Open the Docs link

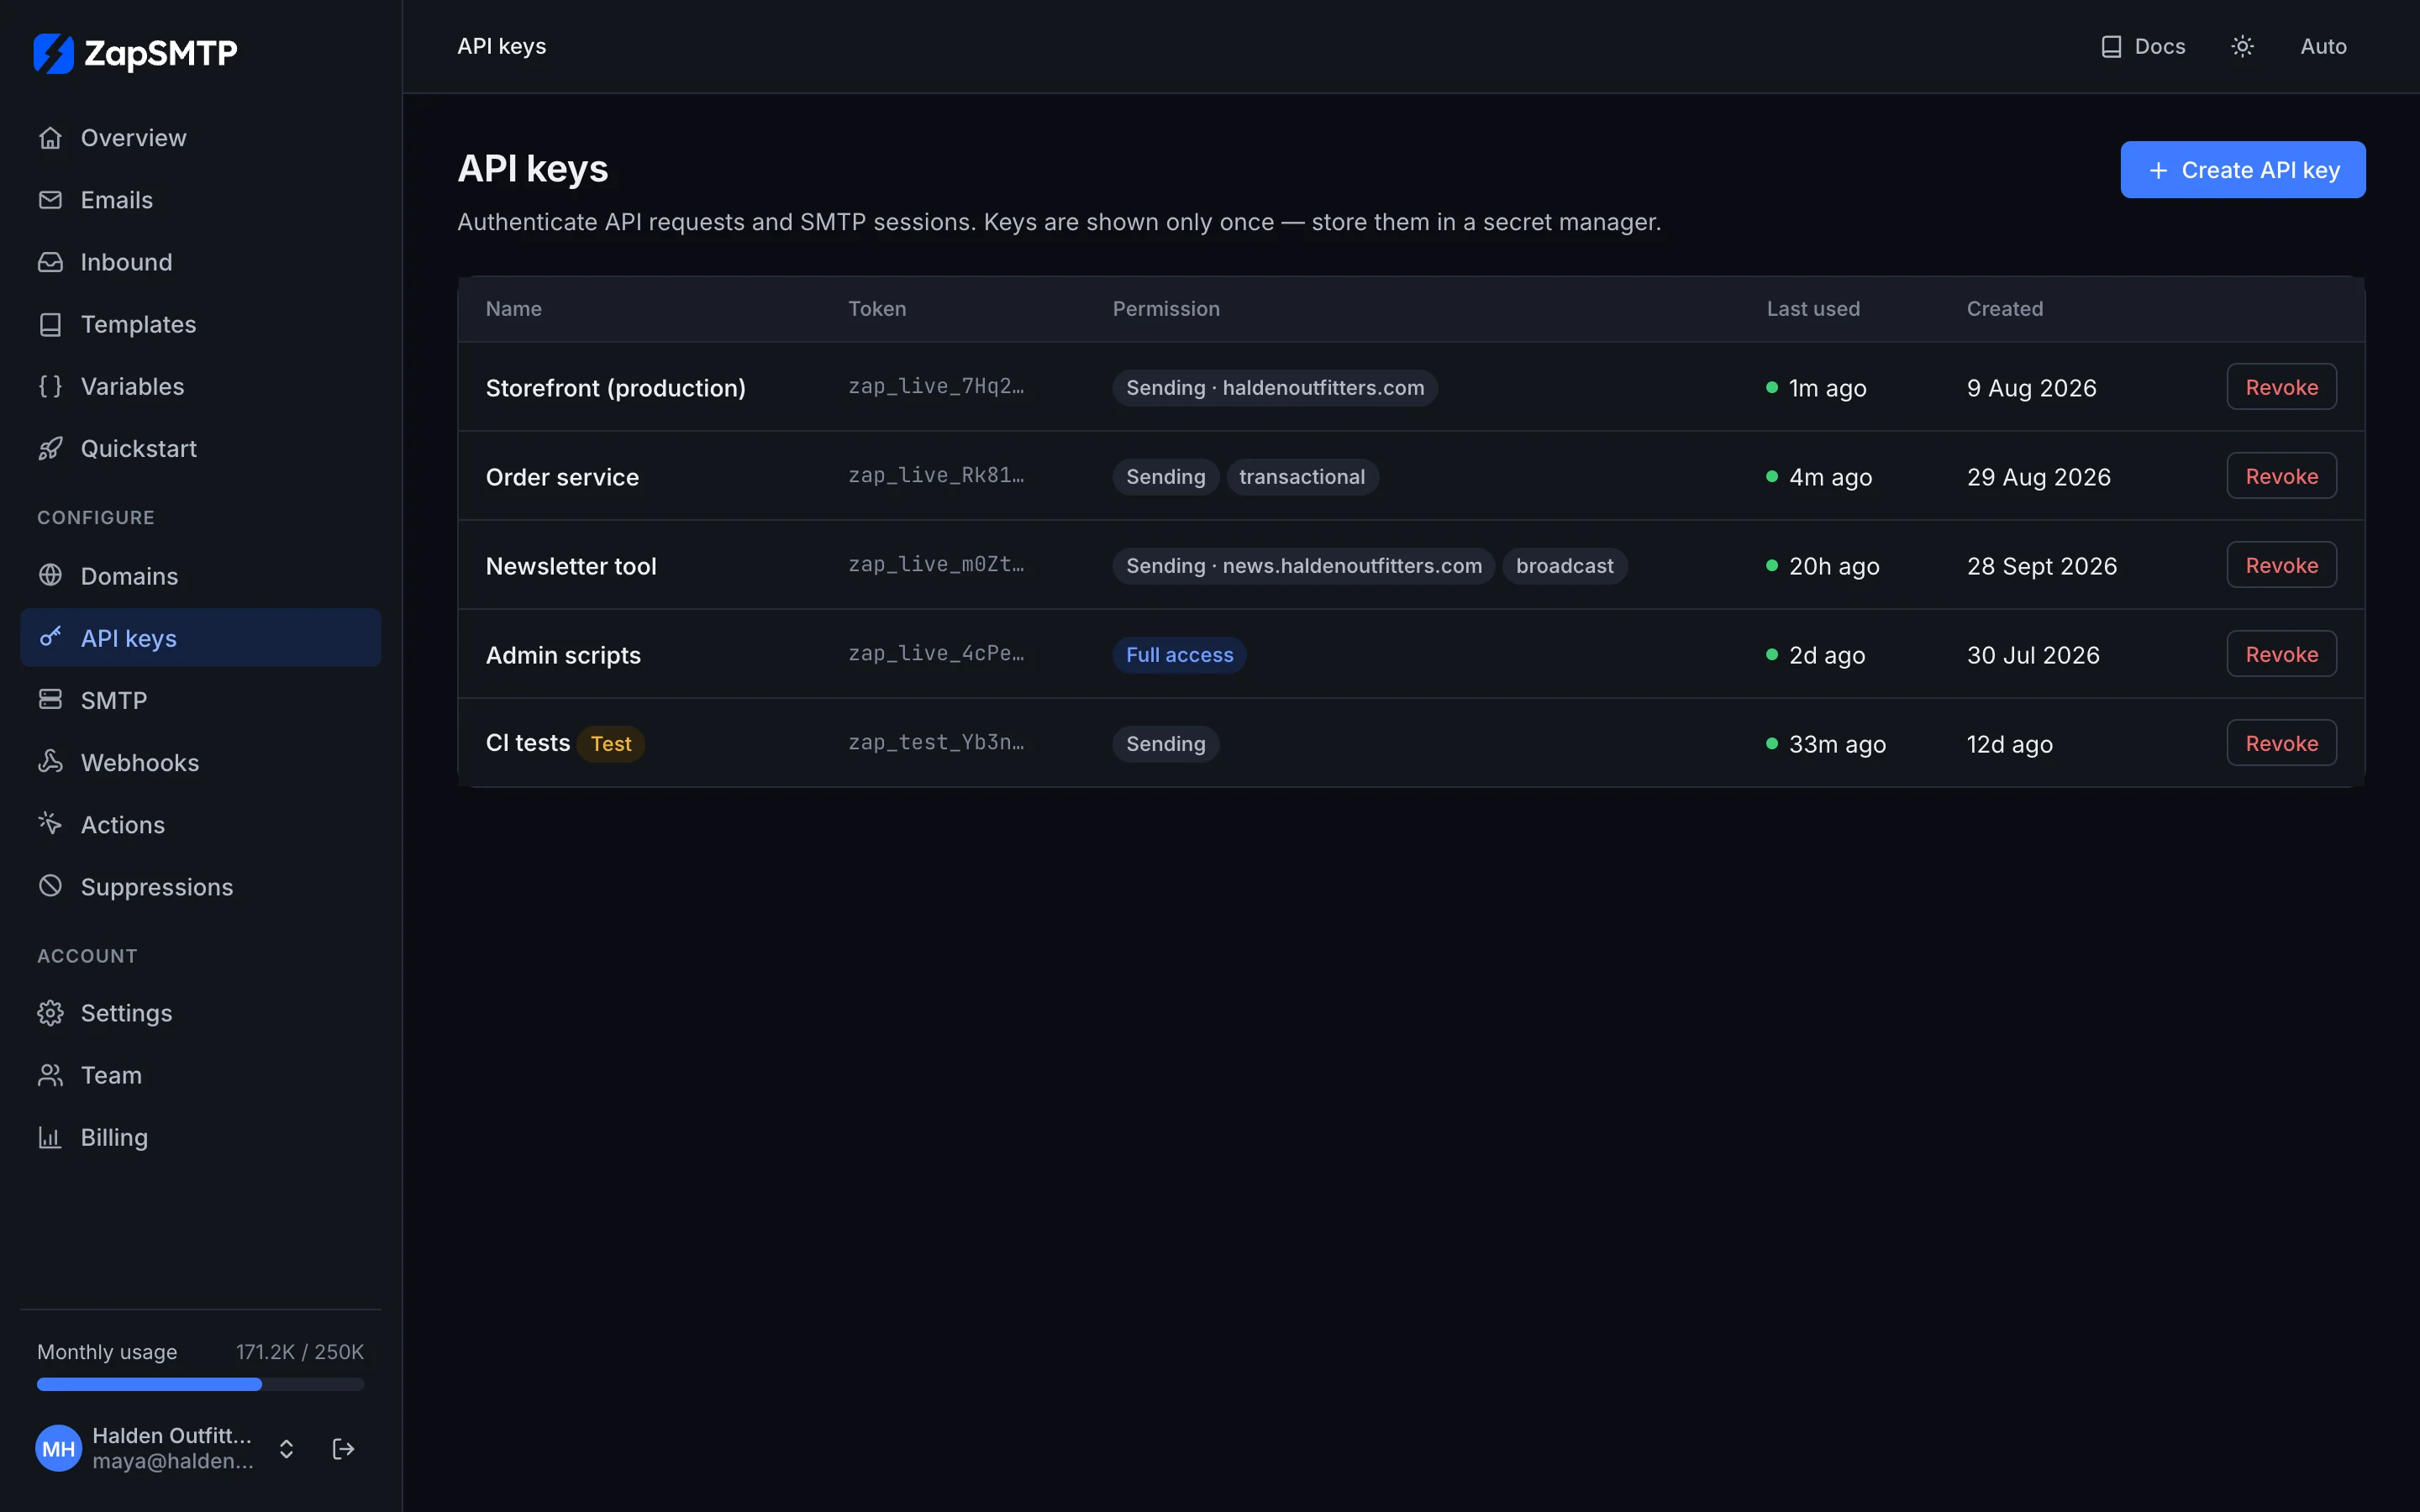point(2143,46)
